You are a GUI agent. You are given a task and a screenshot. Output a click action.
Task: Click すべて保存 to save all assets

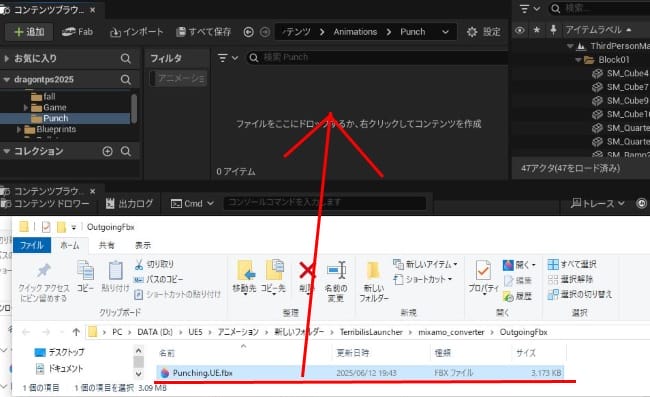[x=204, y=32]
